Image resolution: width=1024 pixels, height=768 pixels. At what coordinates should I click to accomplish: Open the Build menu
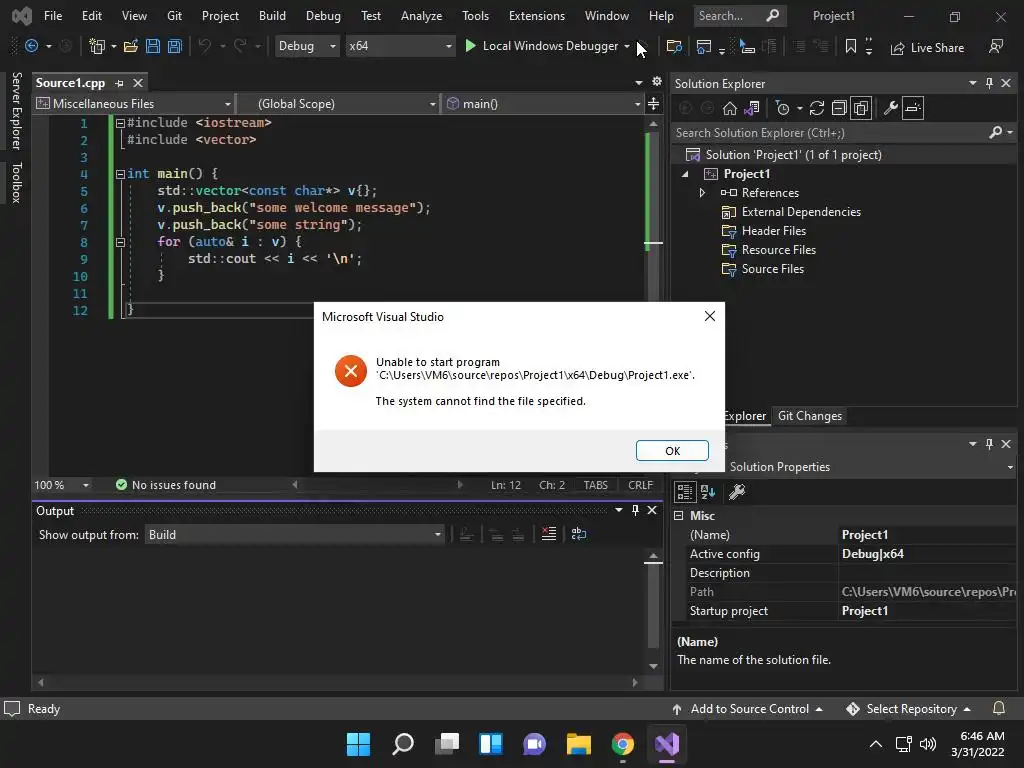pyautogui.click(x=272, y=16)
